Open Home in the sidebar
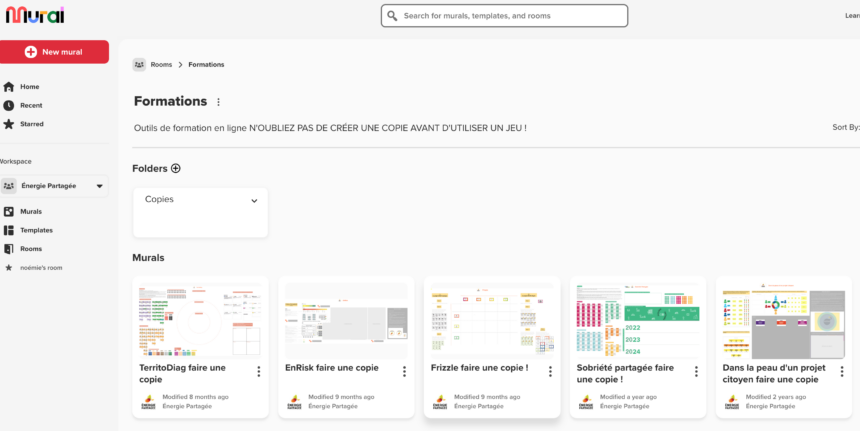The height and width of the screenshot is (431, 860). click(x=29, y=87)
